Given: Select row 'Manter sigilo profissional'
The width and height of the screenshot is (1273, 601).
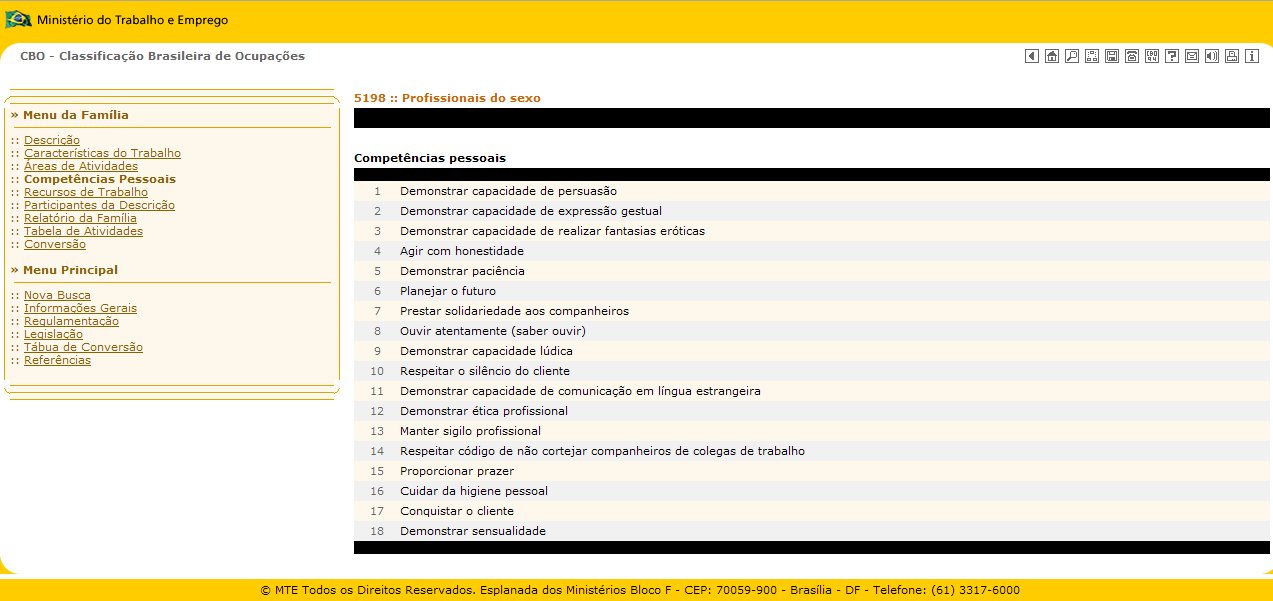Looking at the screenshot, I should point(813,431).
